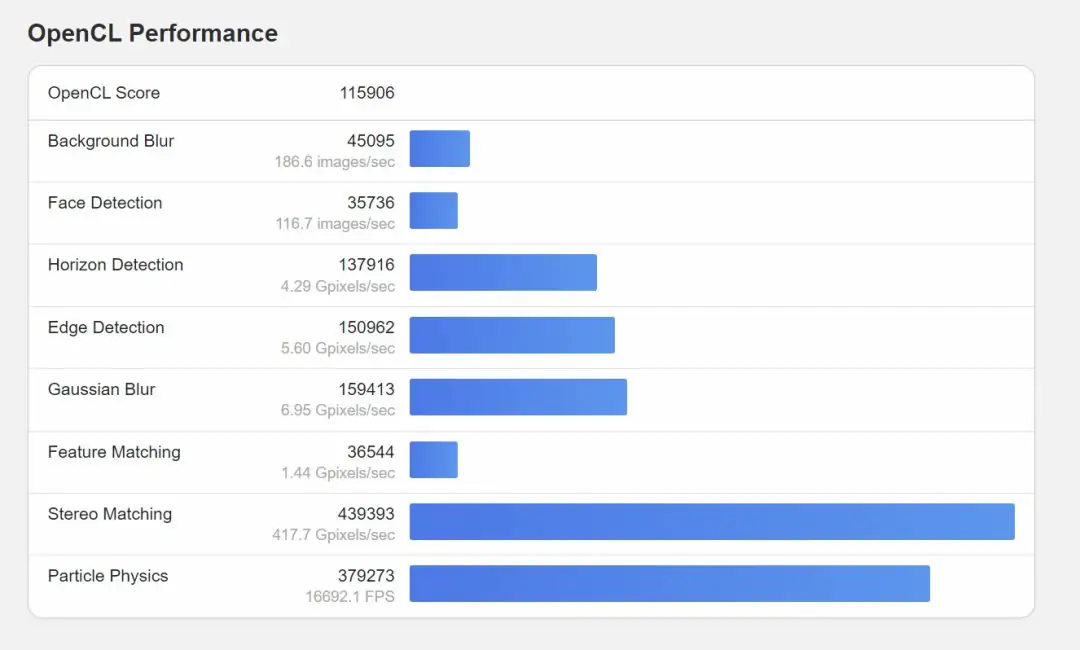Click Face Detection score 35736
The width and height of the screenshot is (1080, 650).
click(371, 203)
